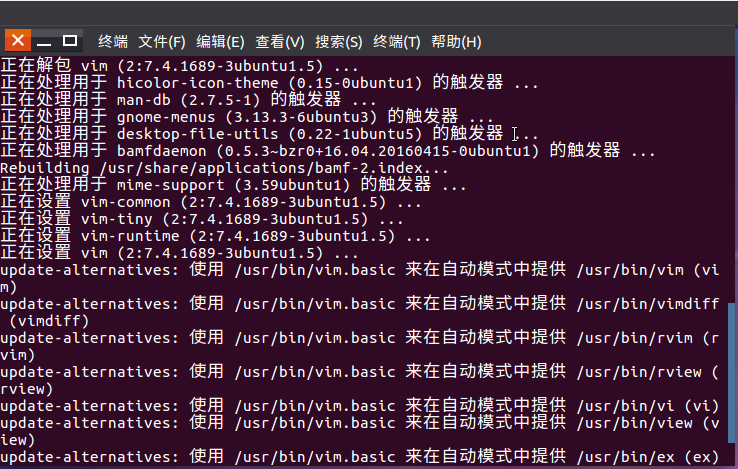The width and height of the screenshot is (738, 469).
Task: Click the 正在设置 vim-common line
Action: [x=211, y=202]
